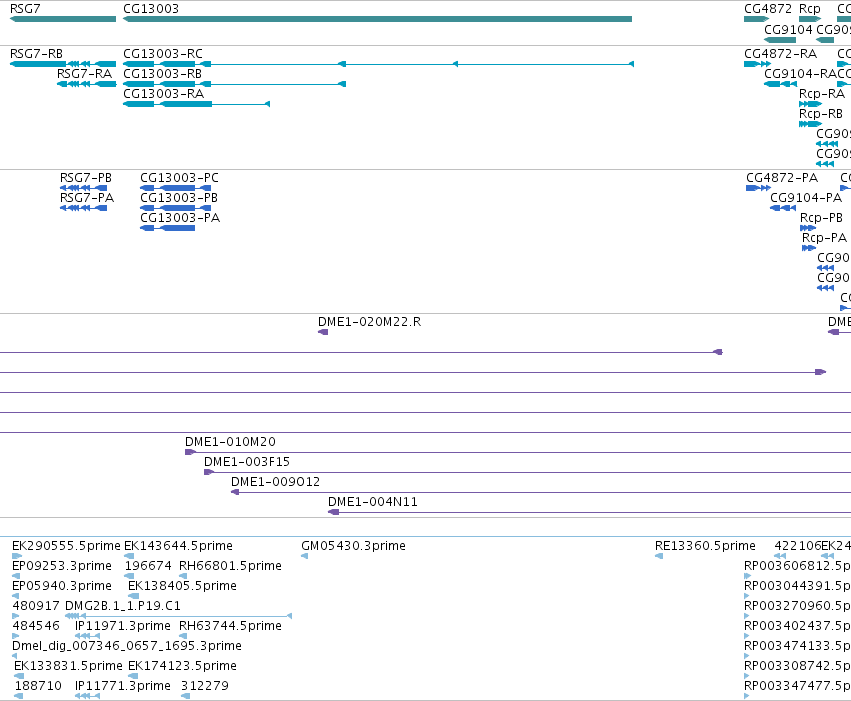This screenshot has height=701, width=851.
Task: Open EST EK174123.5prime label
Action: tap(182, 666)
